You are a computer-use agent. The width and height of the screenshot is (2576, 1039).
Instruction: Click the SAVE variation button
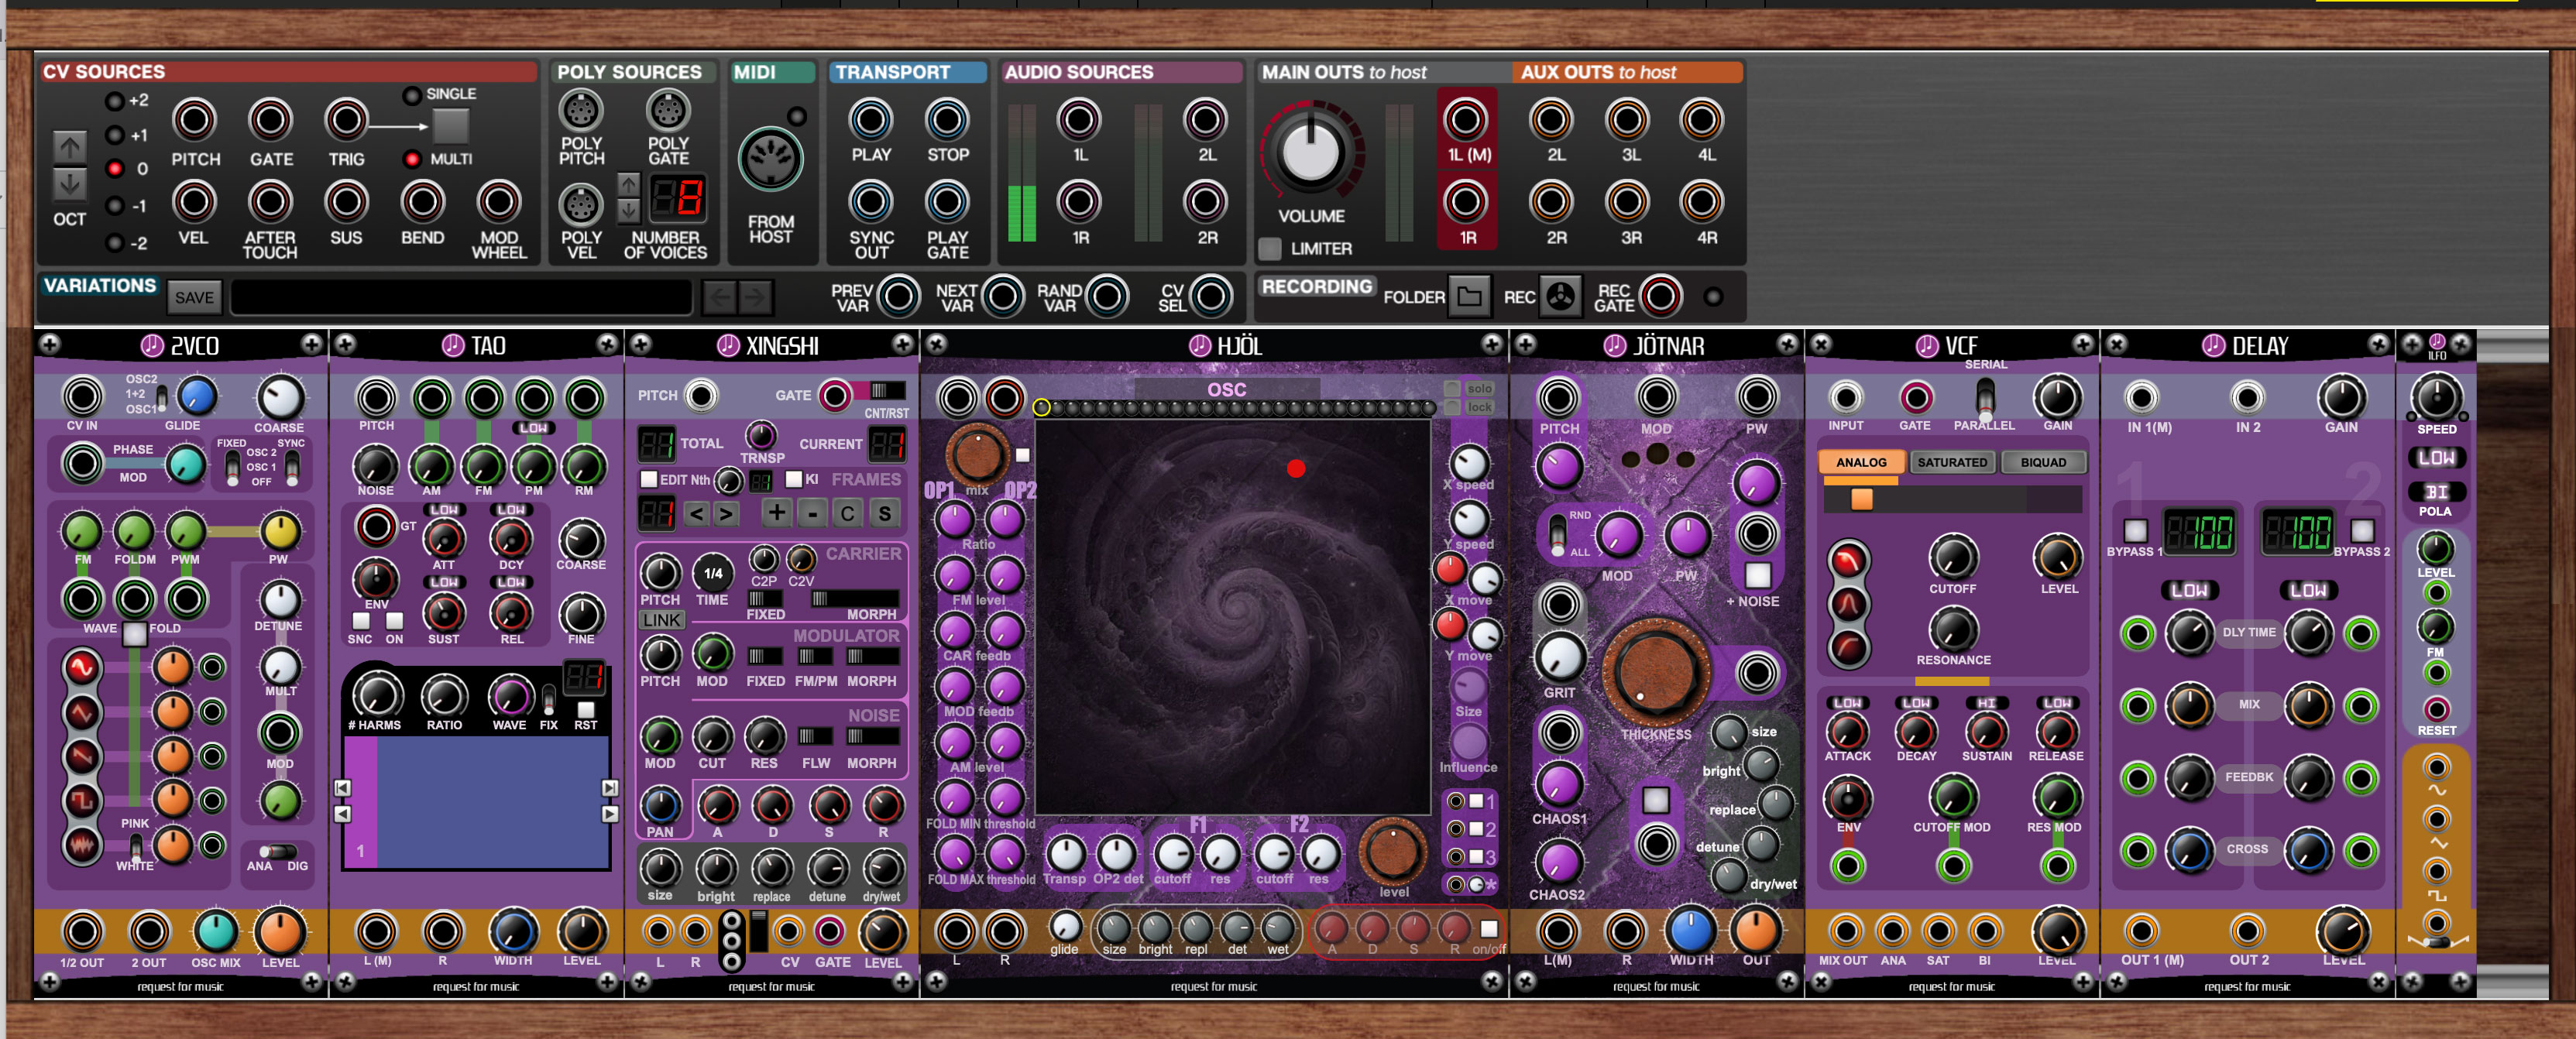tap(194, 297)
